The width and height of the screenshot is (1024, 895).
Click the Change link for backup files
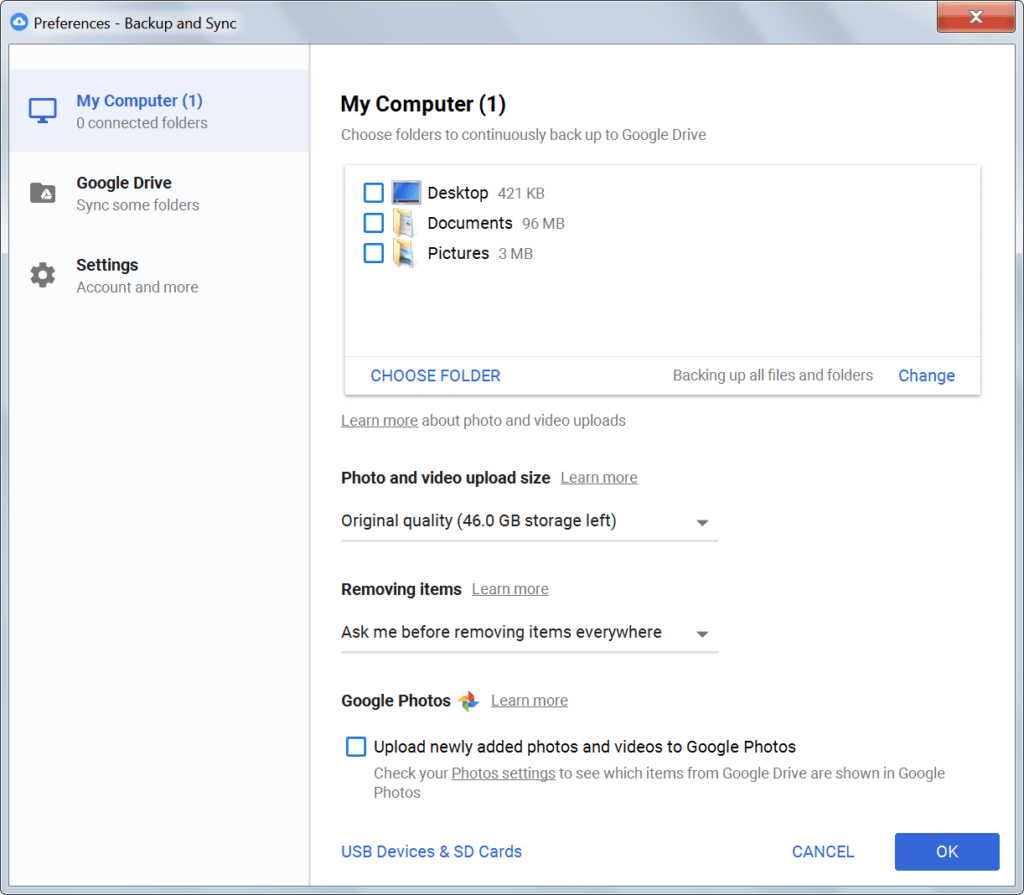point(926,376)
